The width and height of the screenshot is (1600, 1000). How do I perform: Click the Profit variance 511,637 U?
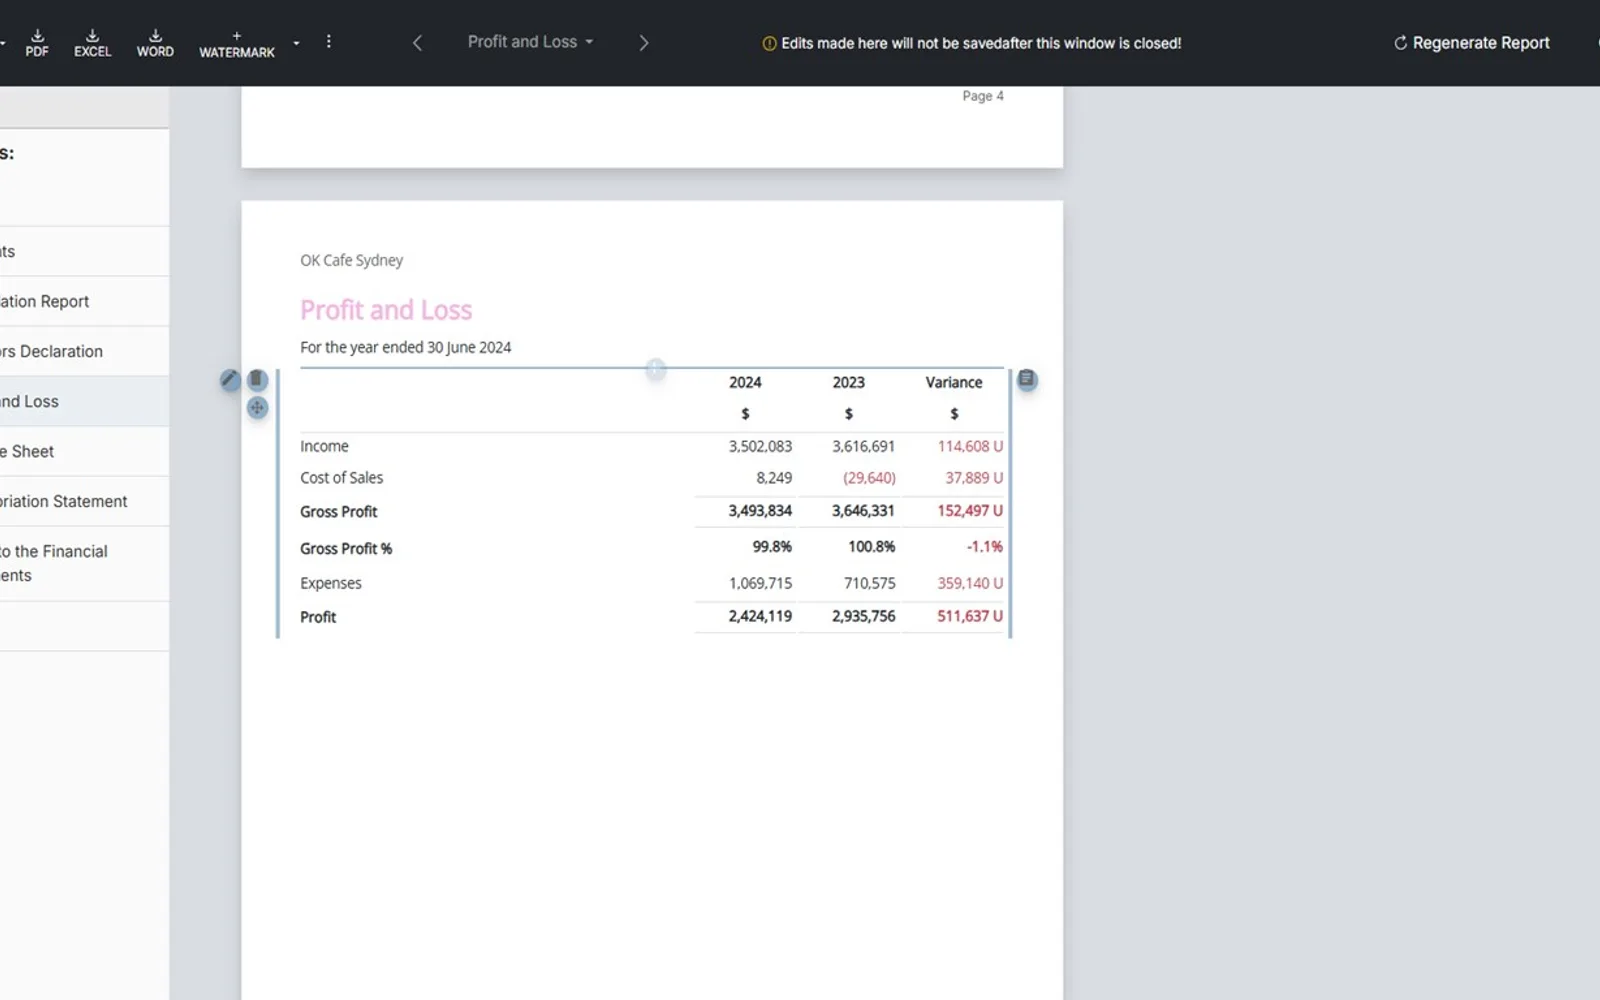point(969,616)
